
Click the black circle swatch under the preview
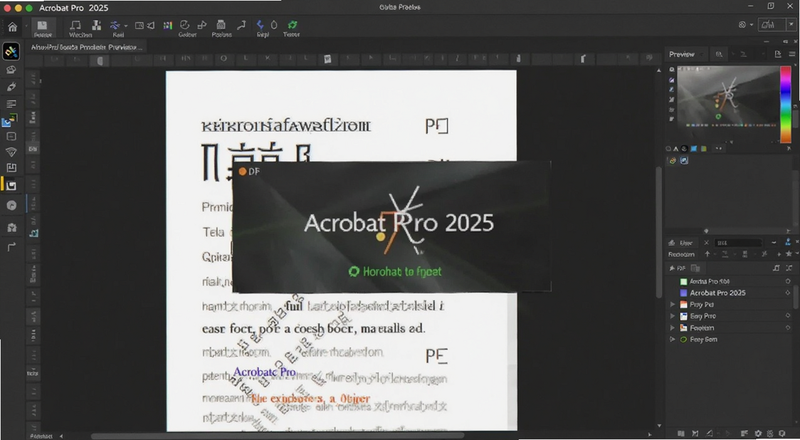[685, 149]
